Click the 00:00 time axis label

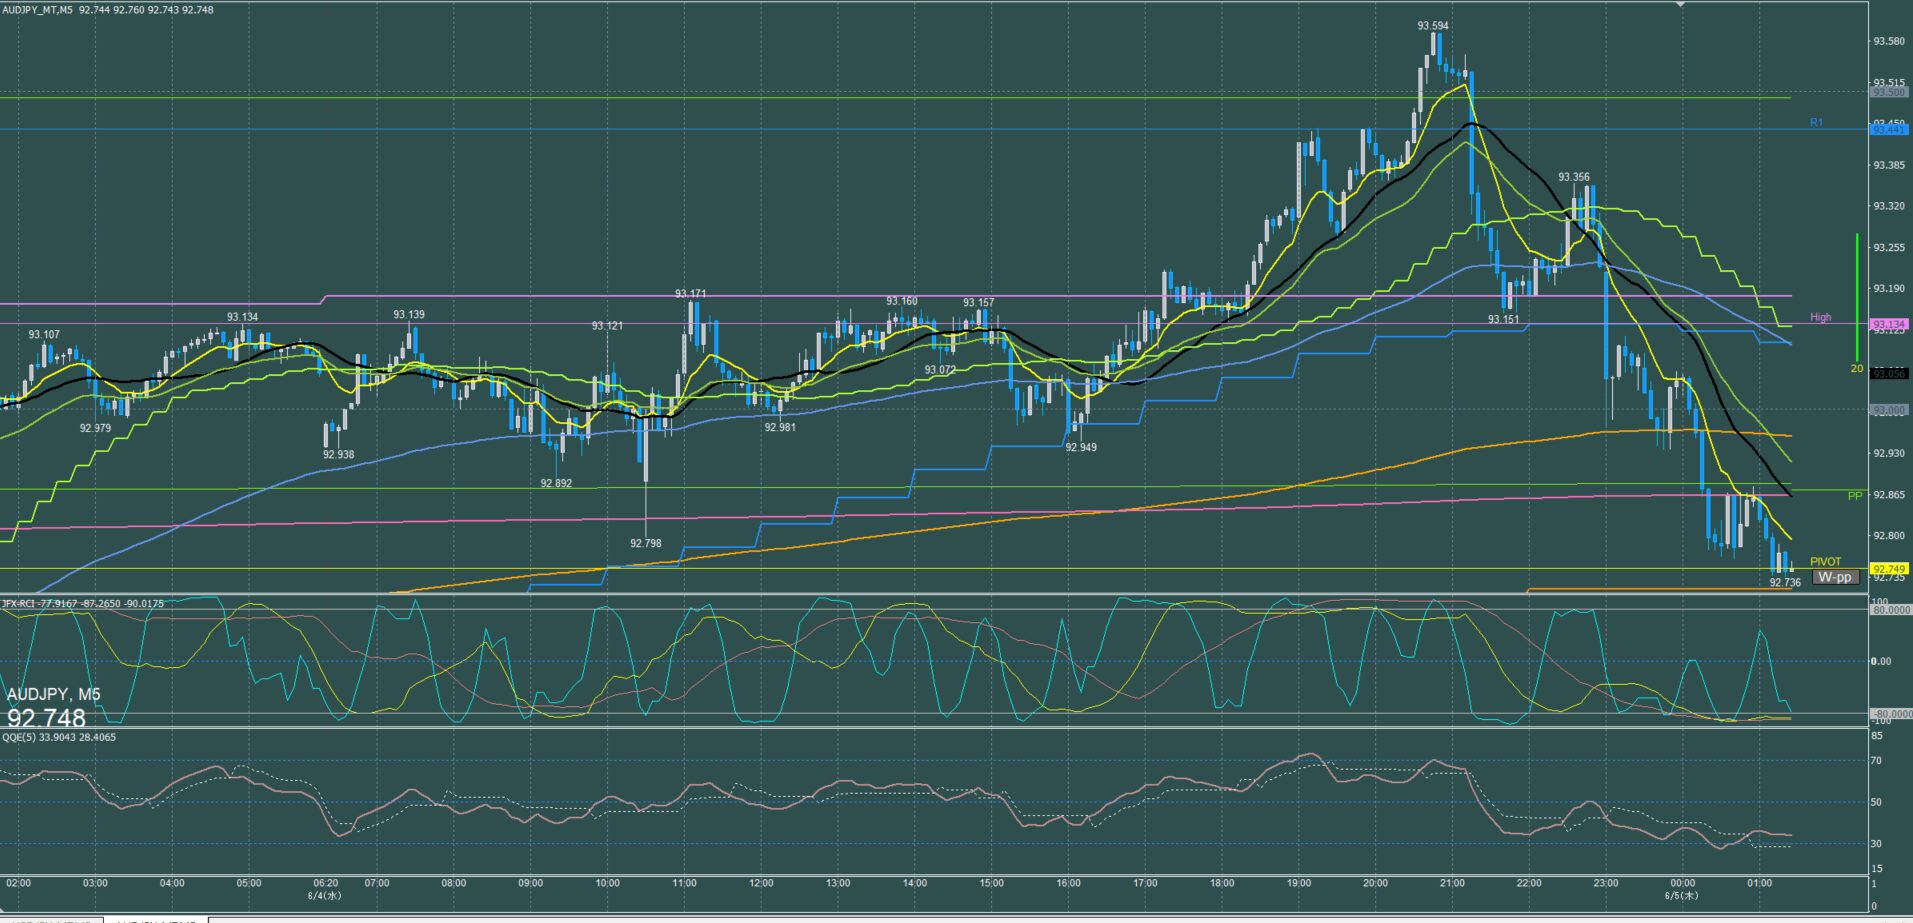(1683, 883)
